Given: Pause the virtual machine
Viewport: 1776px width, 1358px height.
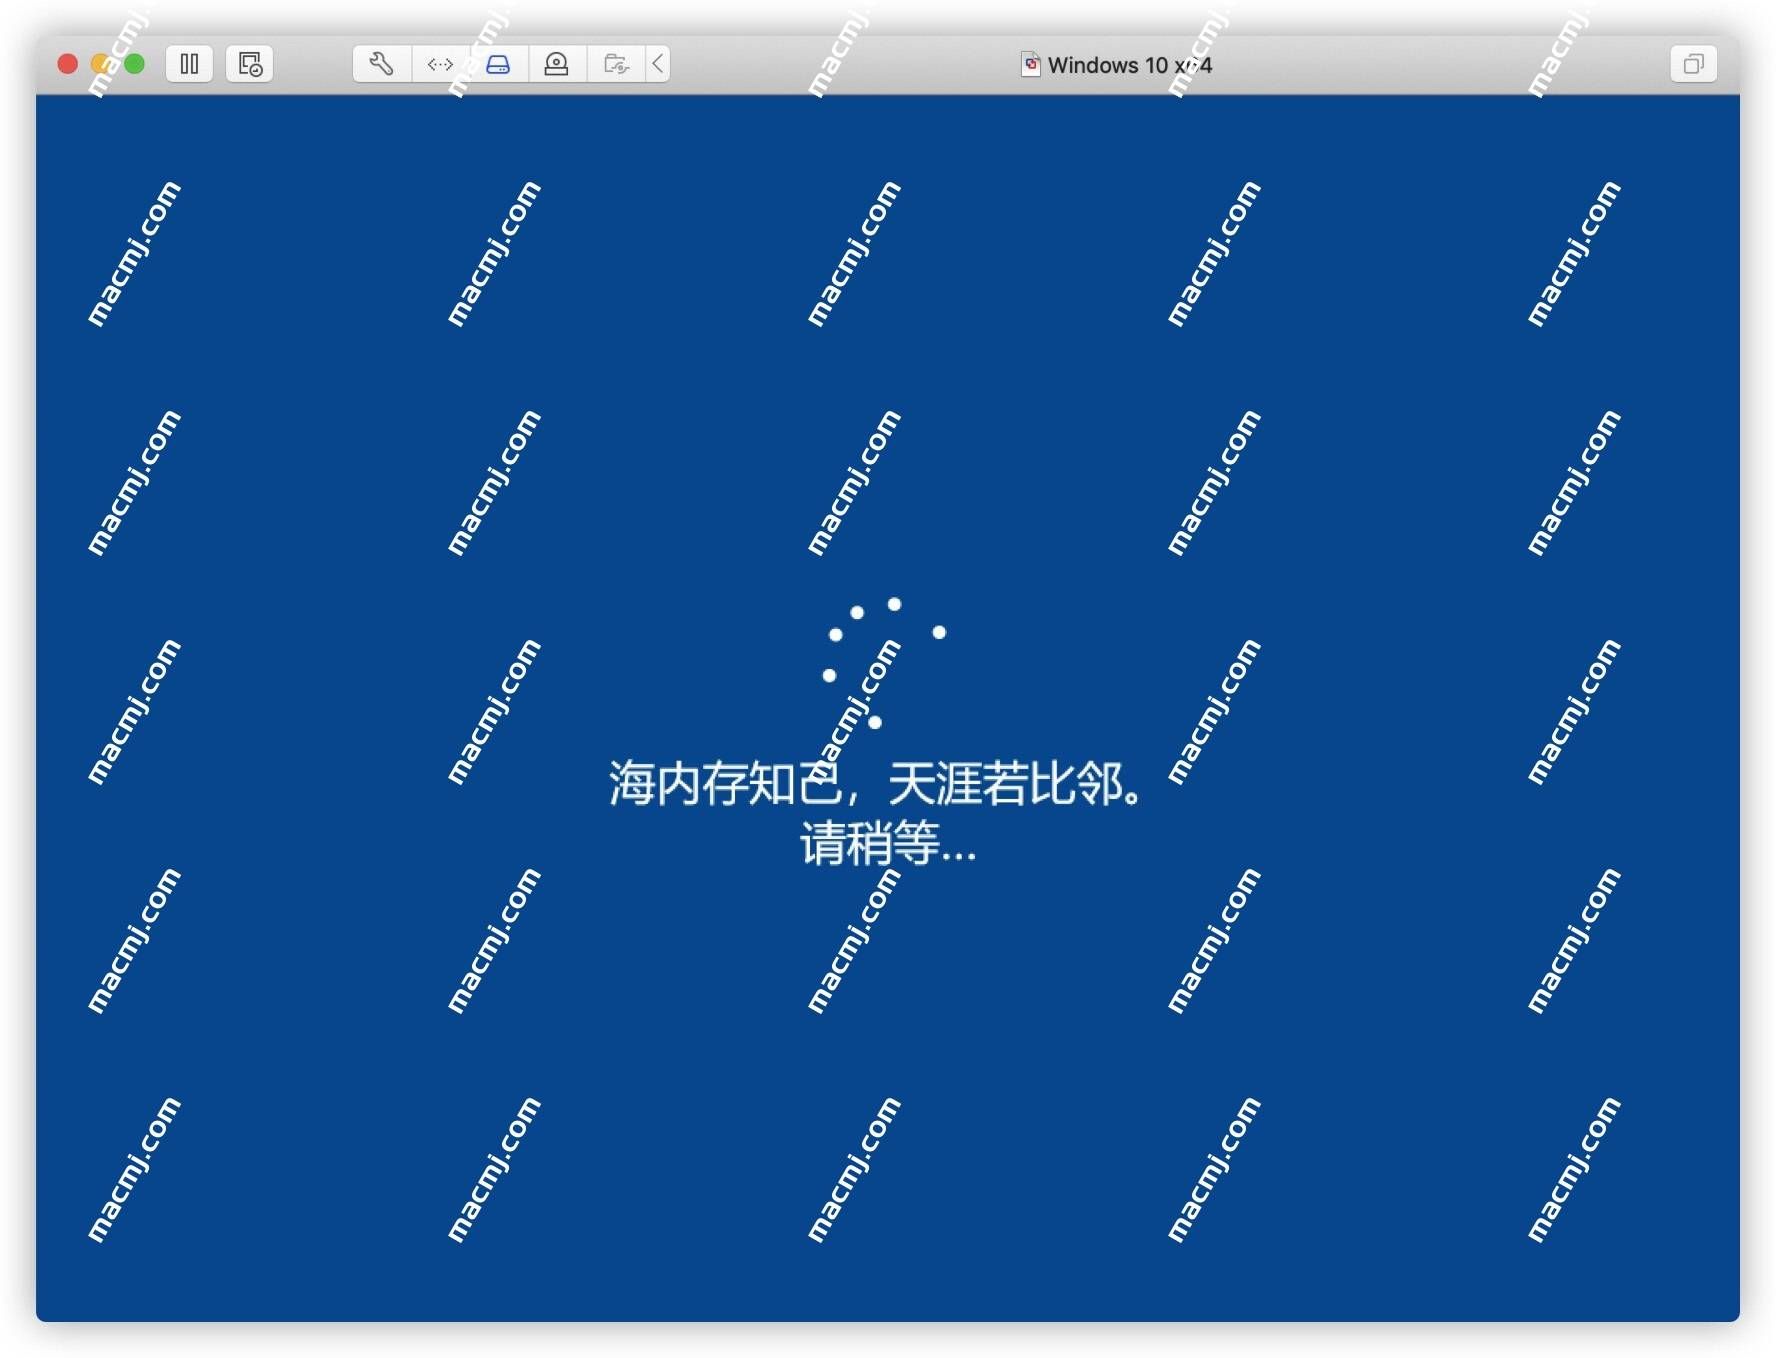Looking at the screenshot, I should (189, 64).
